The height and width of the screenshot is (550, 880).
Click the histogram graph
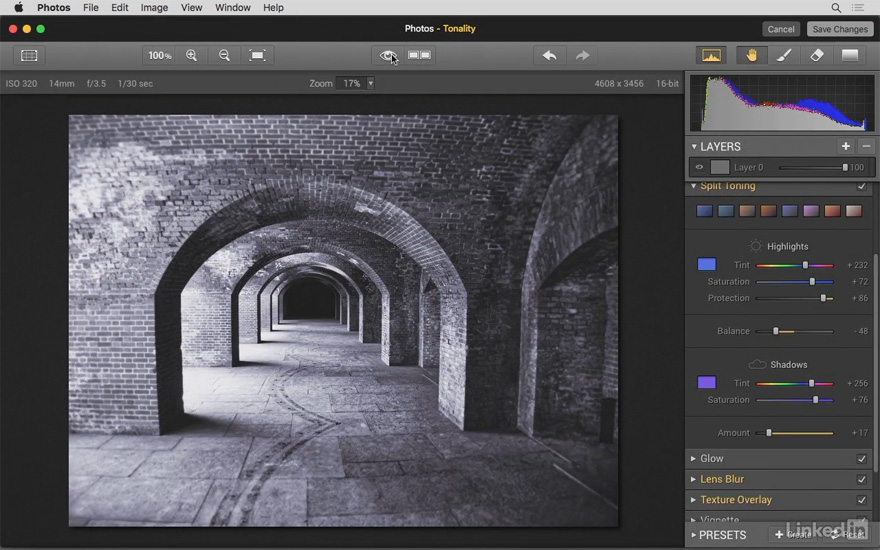pyautogui.click(x=782, y=104)
